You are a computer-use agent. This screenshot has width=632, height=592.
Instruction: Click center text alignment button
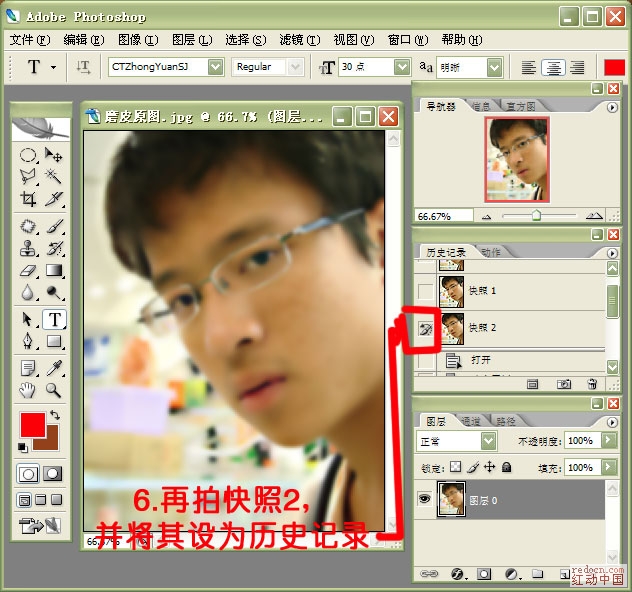coord(553,67)
